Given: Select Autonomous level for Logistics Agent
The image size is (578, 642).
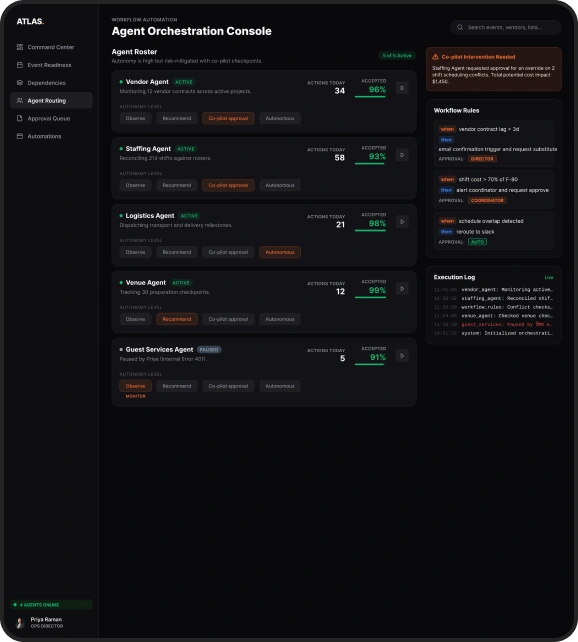Looking at the screenshot, I should point(280,252).
